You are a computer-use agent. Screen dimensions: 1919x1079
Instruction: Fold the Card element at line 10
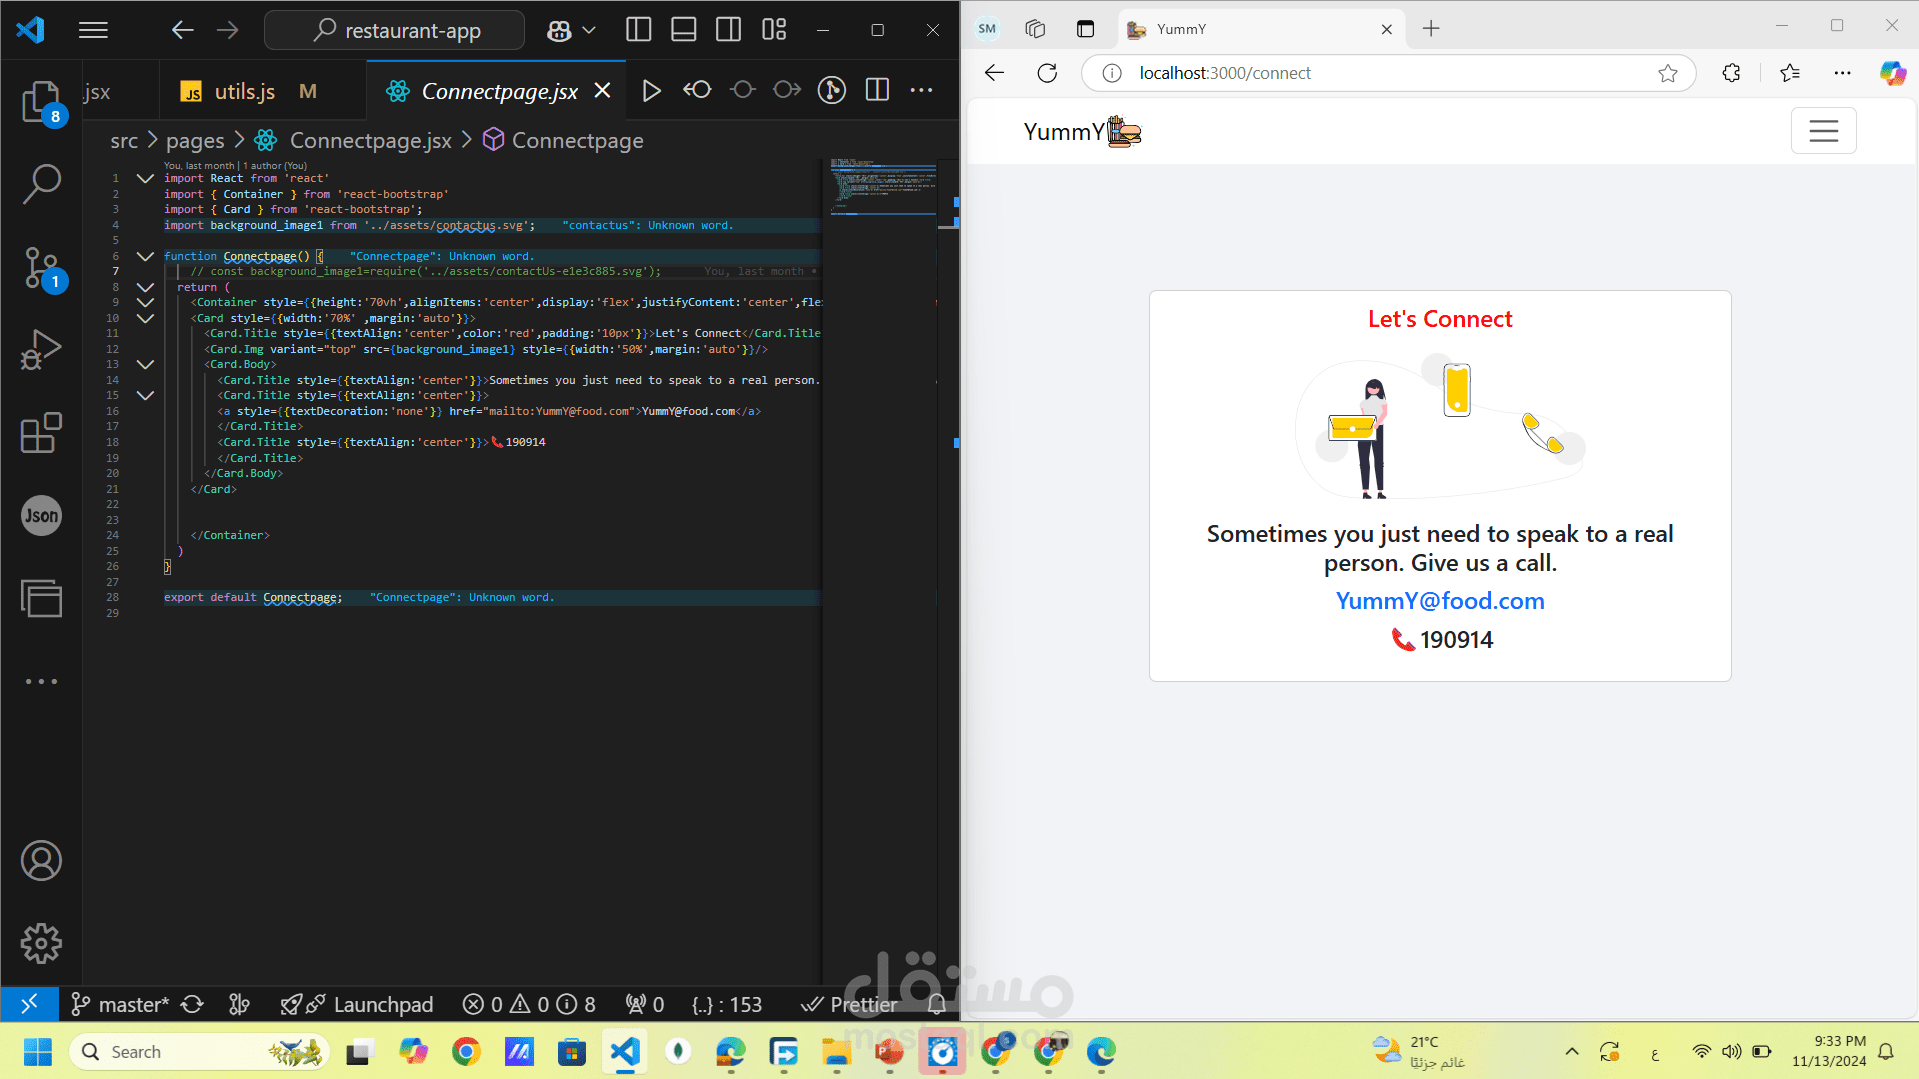coord(145,319)
